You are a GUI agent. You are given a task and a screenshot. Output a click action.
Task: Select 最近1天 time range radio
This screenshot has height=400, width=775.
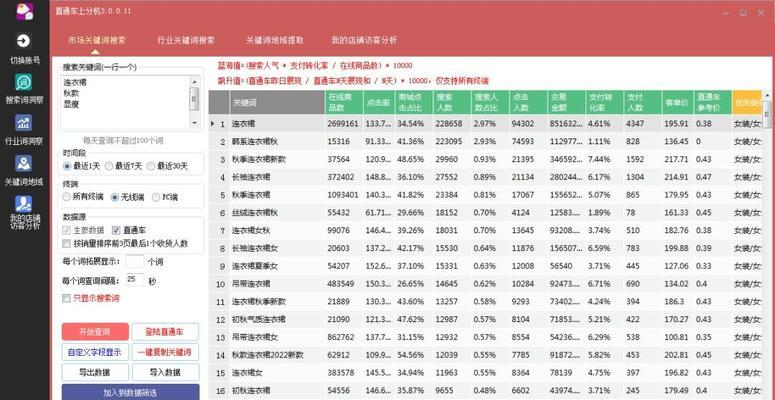[67, 166]
